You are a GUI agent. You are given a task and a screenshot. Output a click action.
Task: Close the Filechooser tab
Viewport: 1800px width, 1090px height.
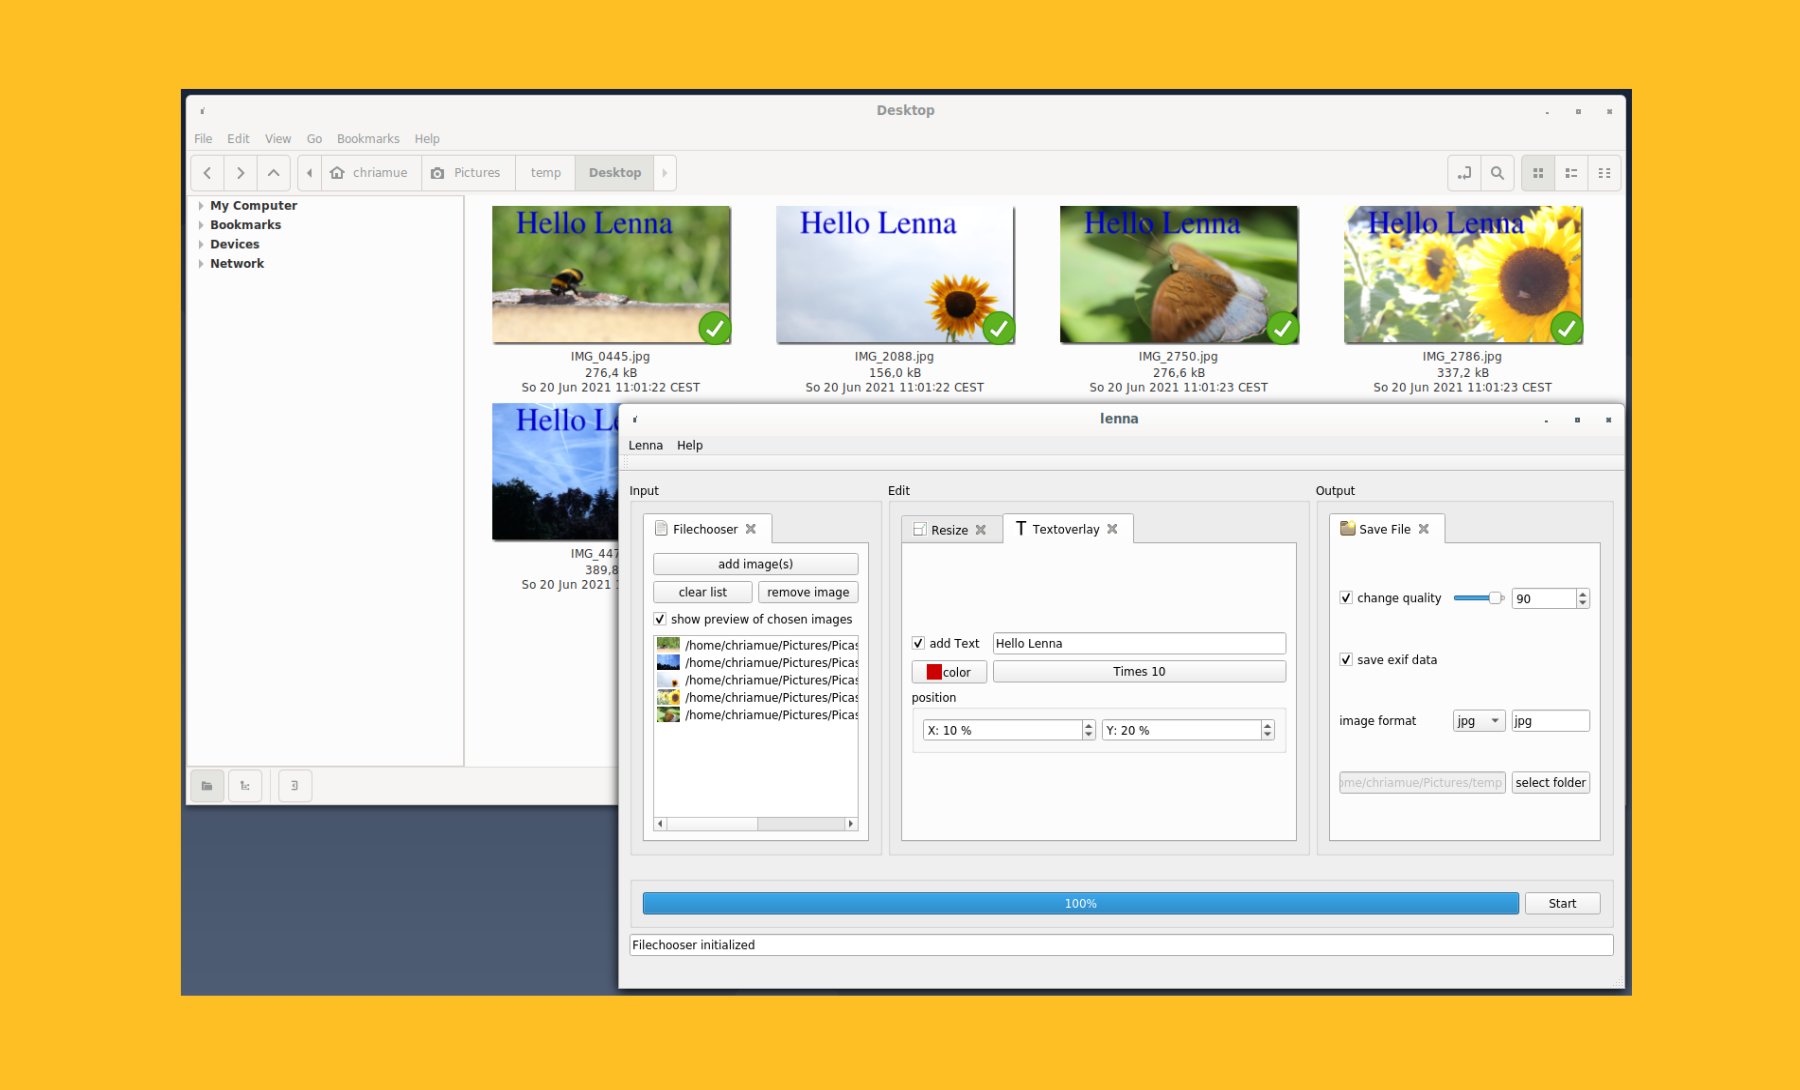[x=751, y=529]
